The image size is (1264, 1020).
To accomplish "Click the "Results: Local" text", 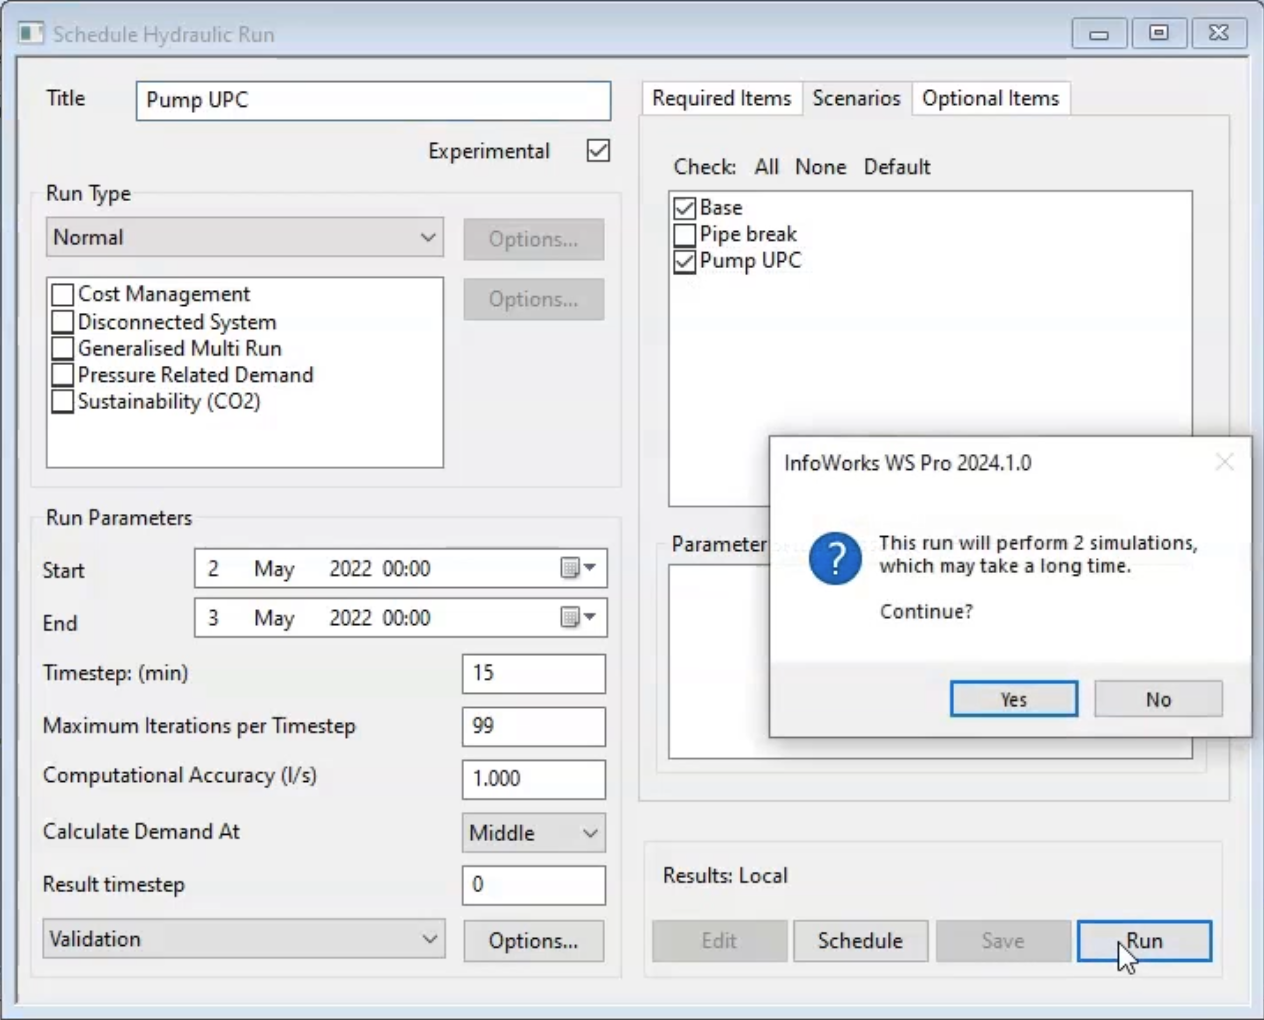I will tap(725, 875).
